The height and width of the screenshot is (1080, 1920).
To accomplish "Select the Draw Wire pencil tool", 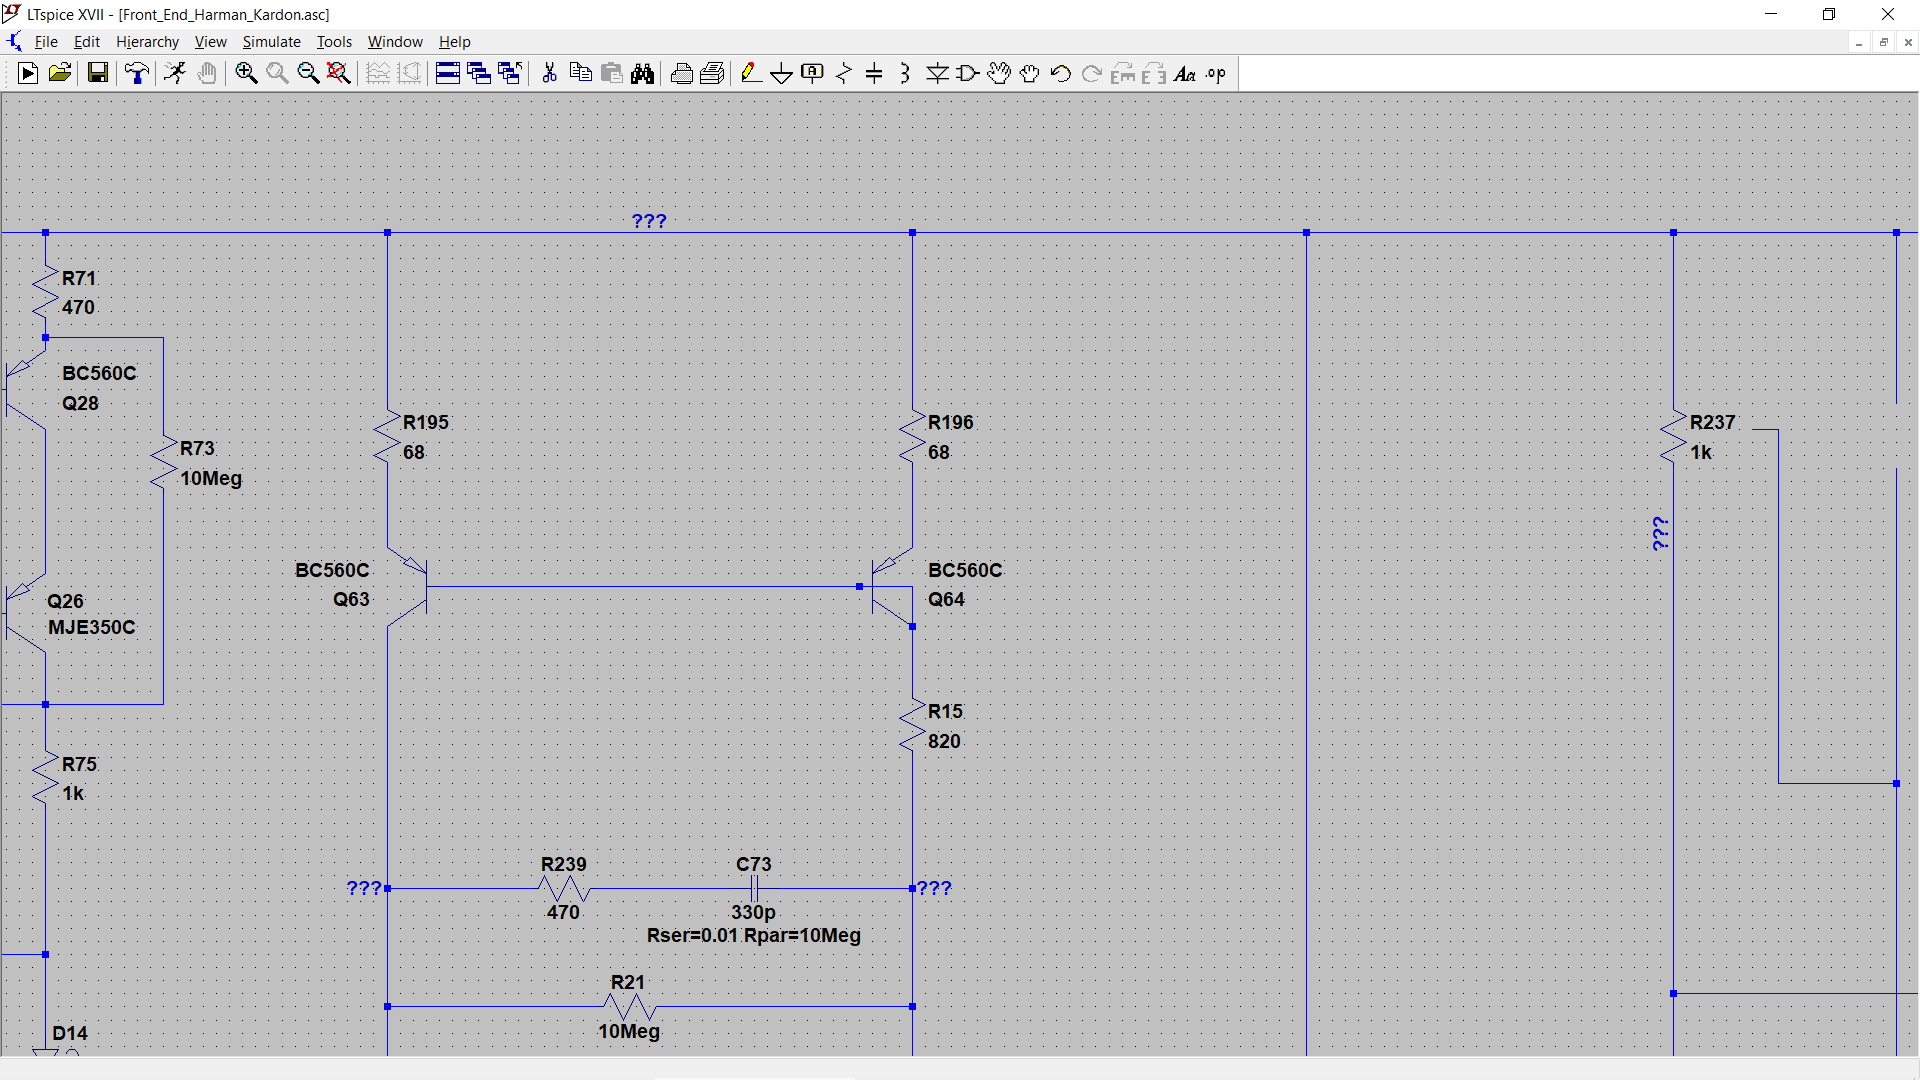I will click(x=751, y=73).
